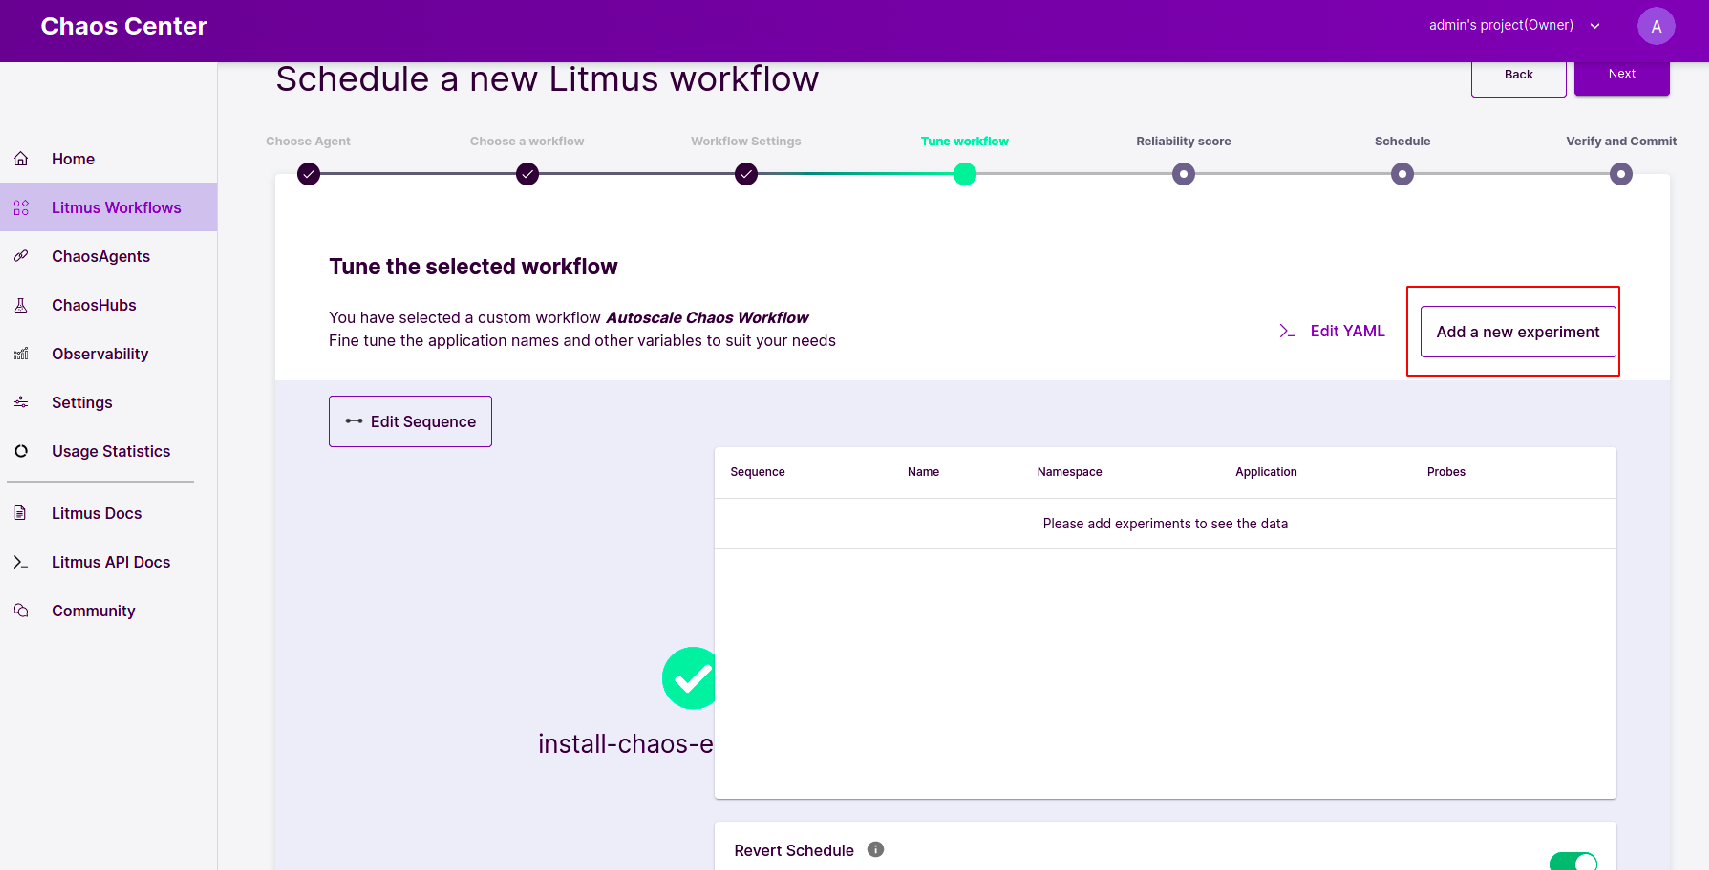Viewport: 1709px width, 870px height.
Task: Click Add a new experiment button
Action: click(1518, 332)
